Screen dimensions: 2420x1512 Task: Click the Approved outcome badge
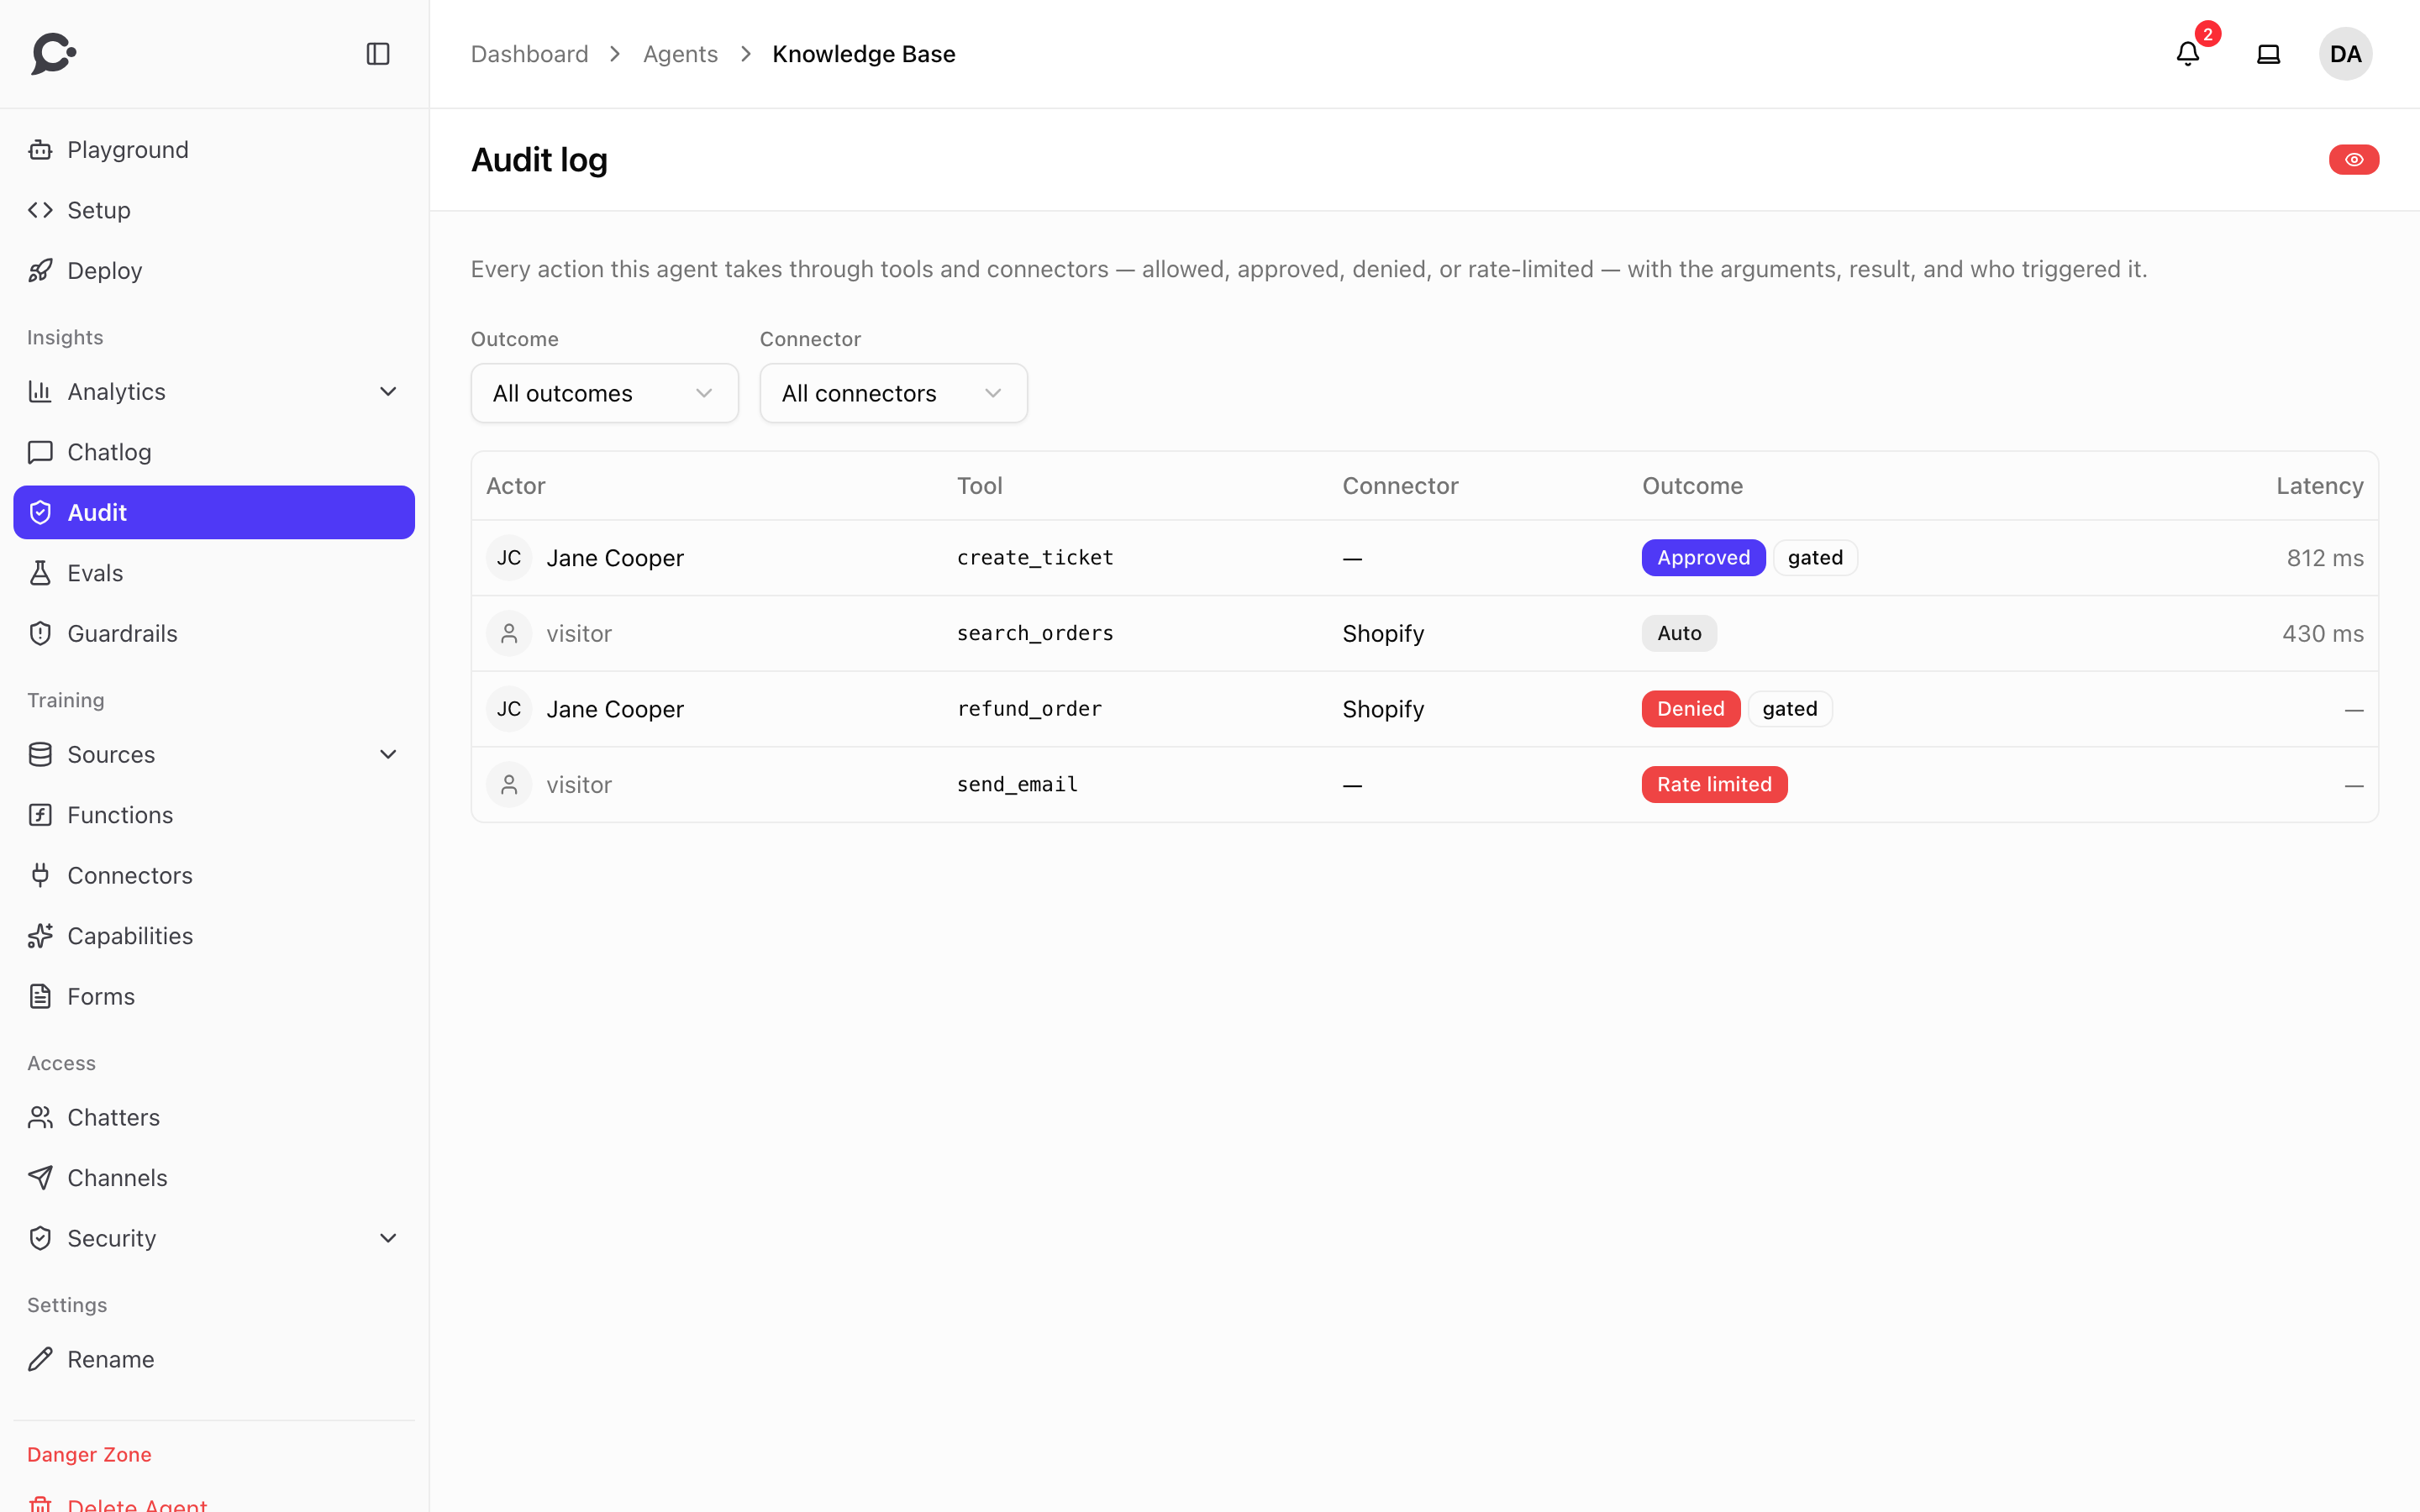pyautogui.click(x=1704, y=558)
